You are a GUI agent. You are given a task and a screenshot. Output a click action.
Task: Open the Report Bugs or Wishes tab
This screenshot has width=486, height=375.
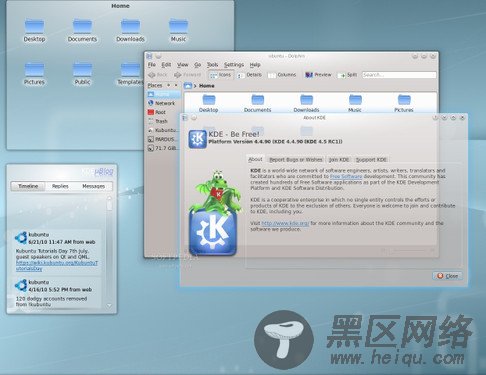point(296,160)
